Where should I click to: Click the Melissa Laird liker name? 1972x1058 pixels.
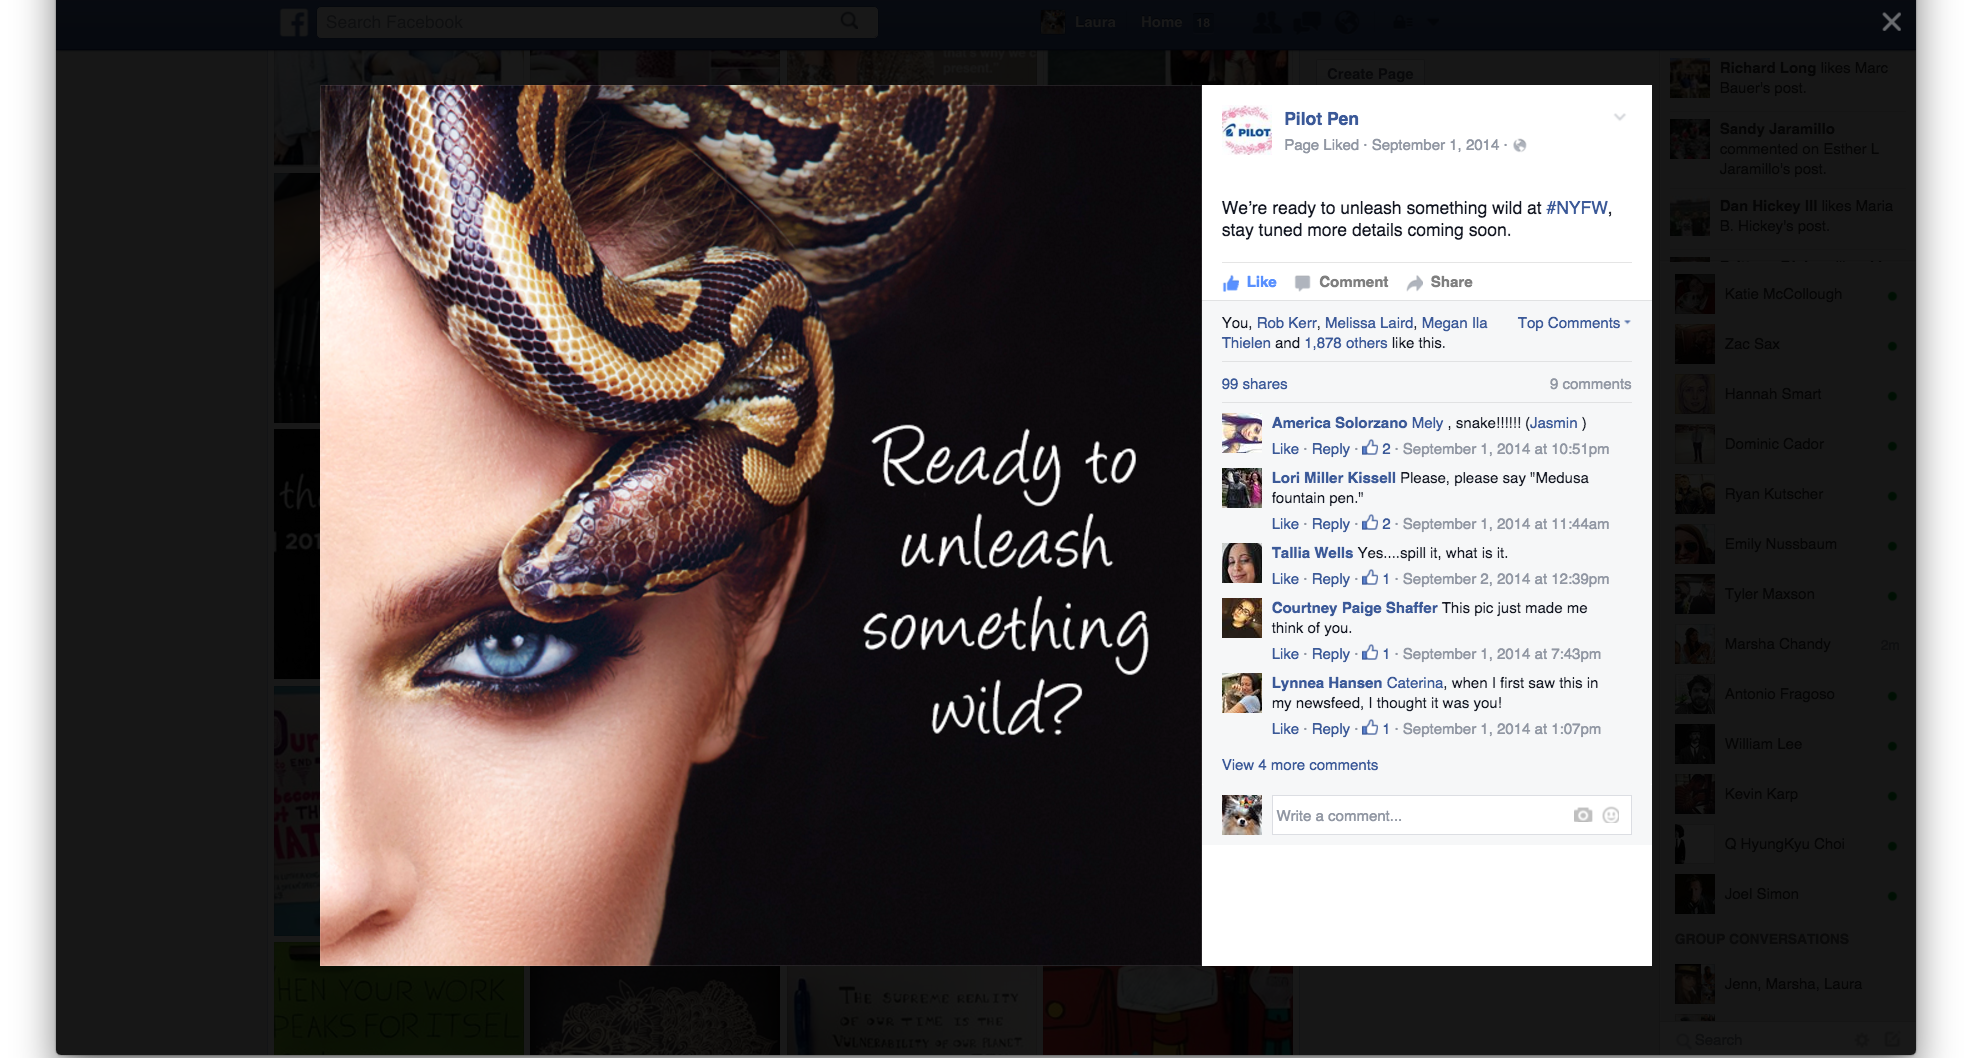[1368, 323]
